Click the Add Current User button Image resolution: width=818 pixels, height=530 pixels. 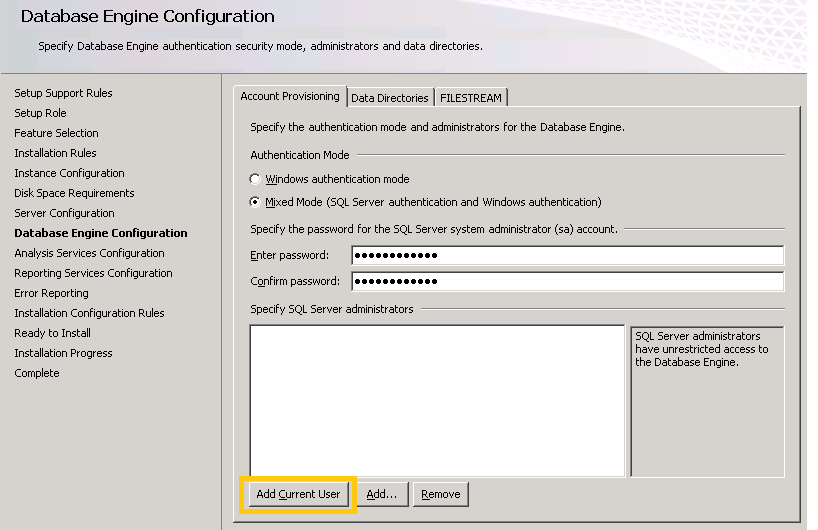(298, 494)
